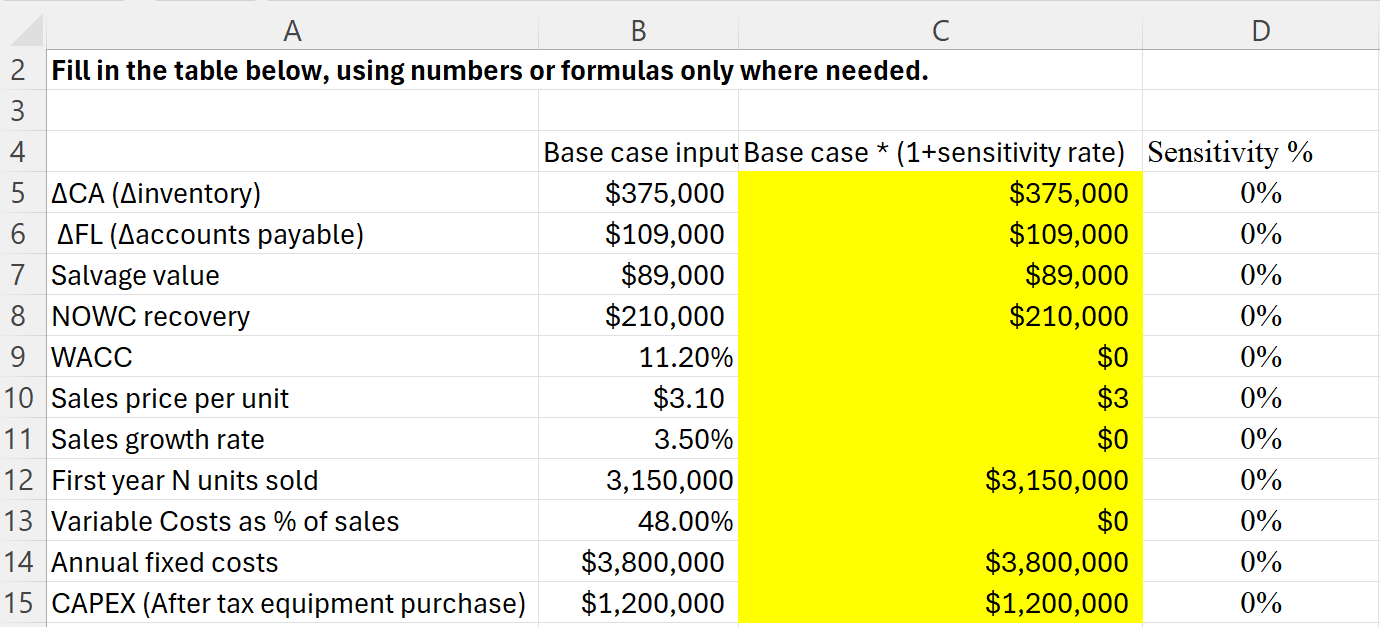
Task: Select the 'NOWC recovery' label cell
Action: [x=292, y=316]
